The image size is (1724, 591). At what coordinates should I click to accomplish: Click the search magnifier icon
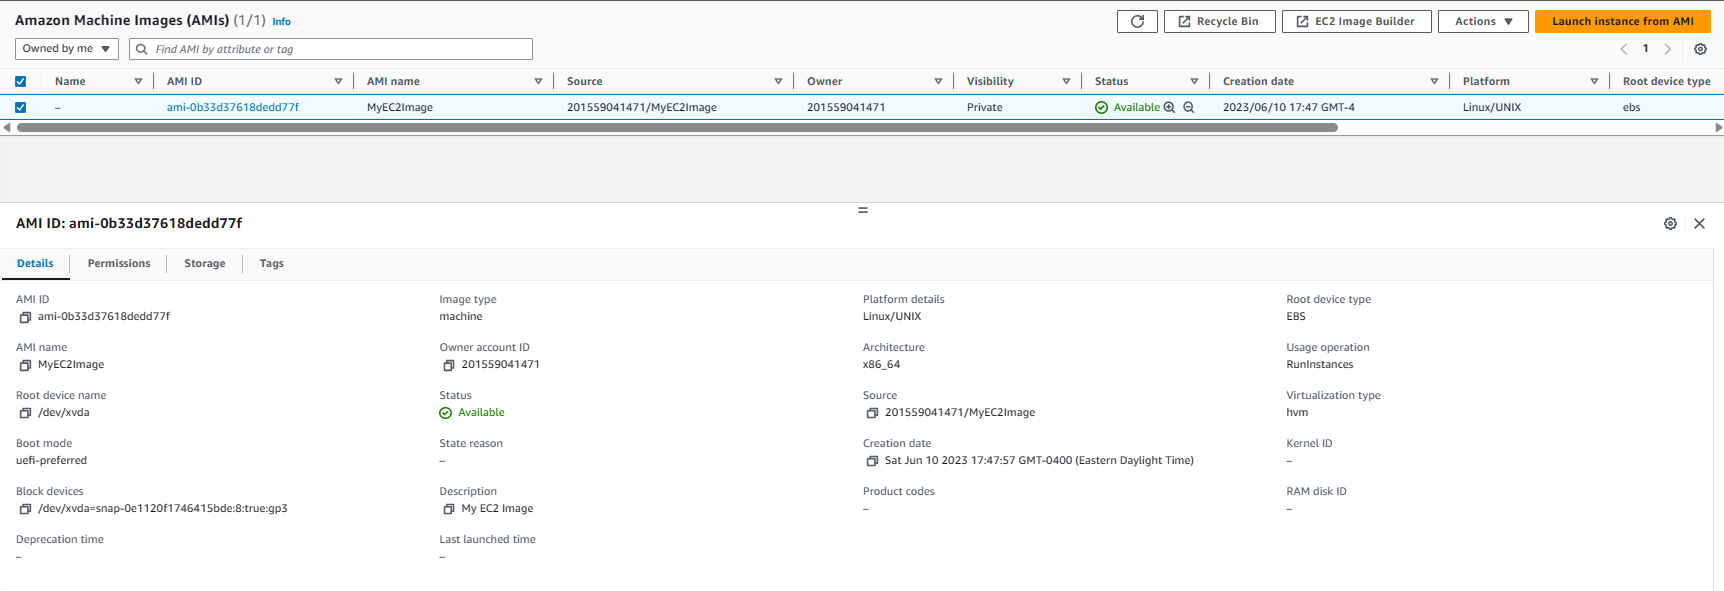pos(142,49)
